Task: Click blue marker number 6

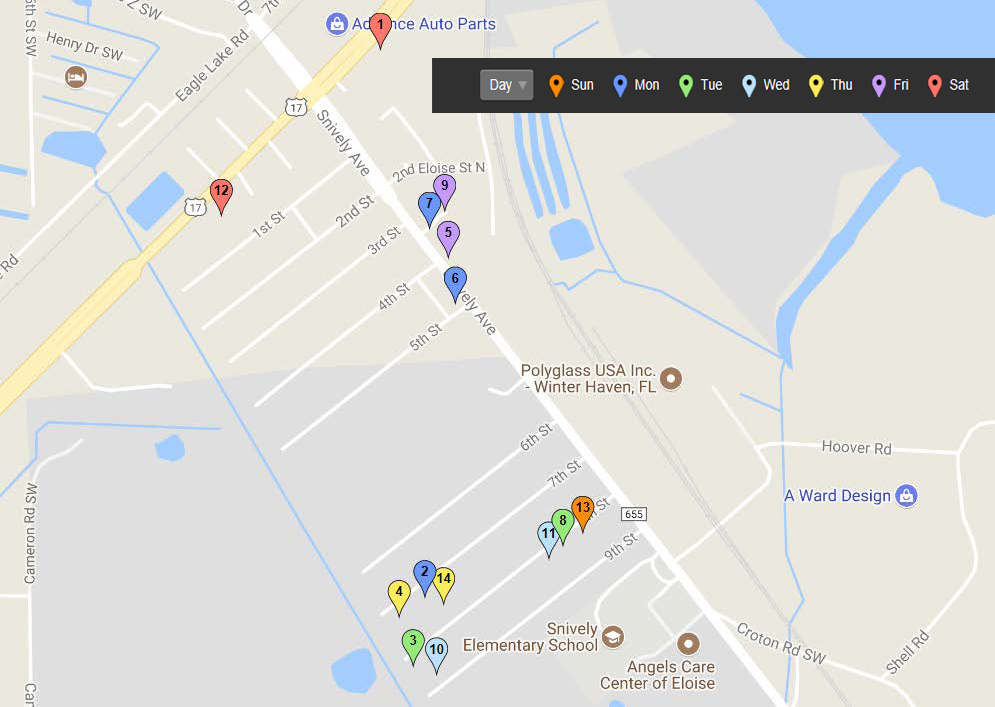Action: (455, 282)
